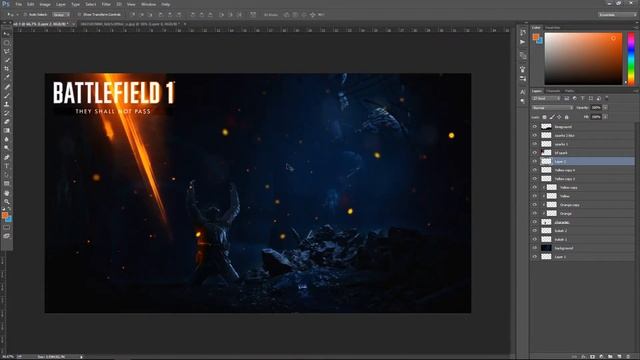Hide the character layer
640x360 pixels.
pos(535,222)
